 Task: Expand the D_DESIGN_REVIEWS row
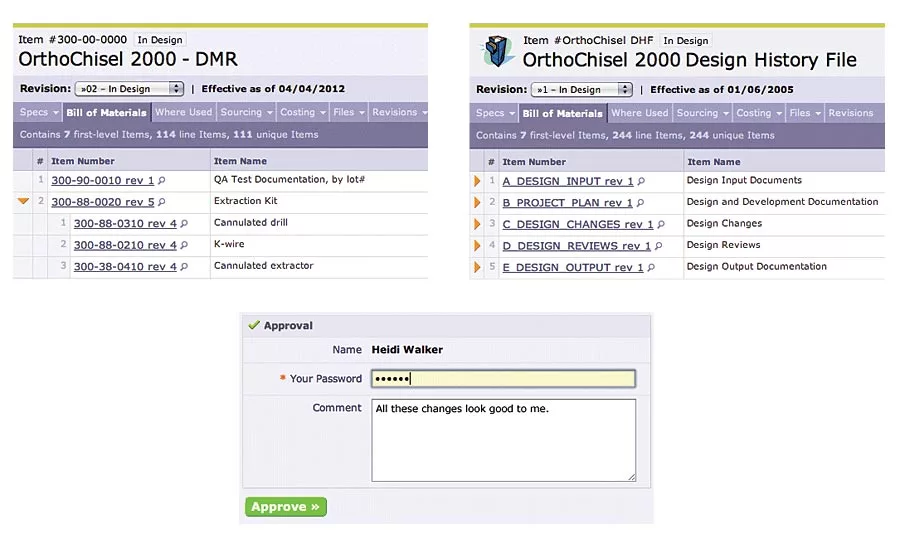[477, 246]
